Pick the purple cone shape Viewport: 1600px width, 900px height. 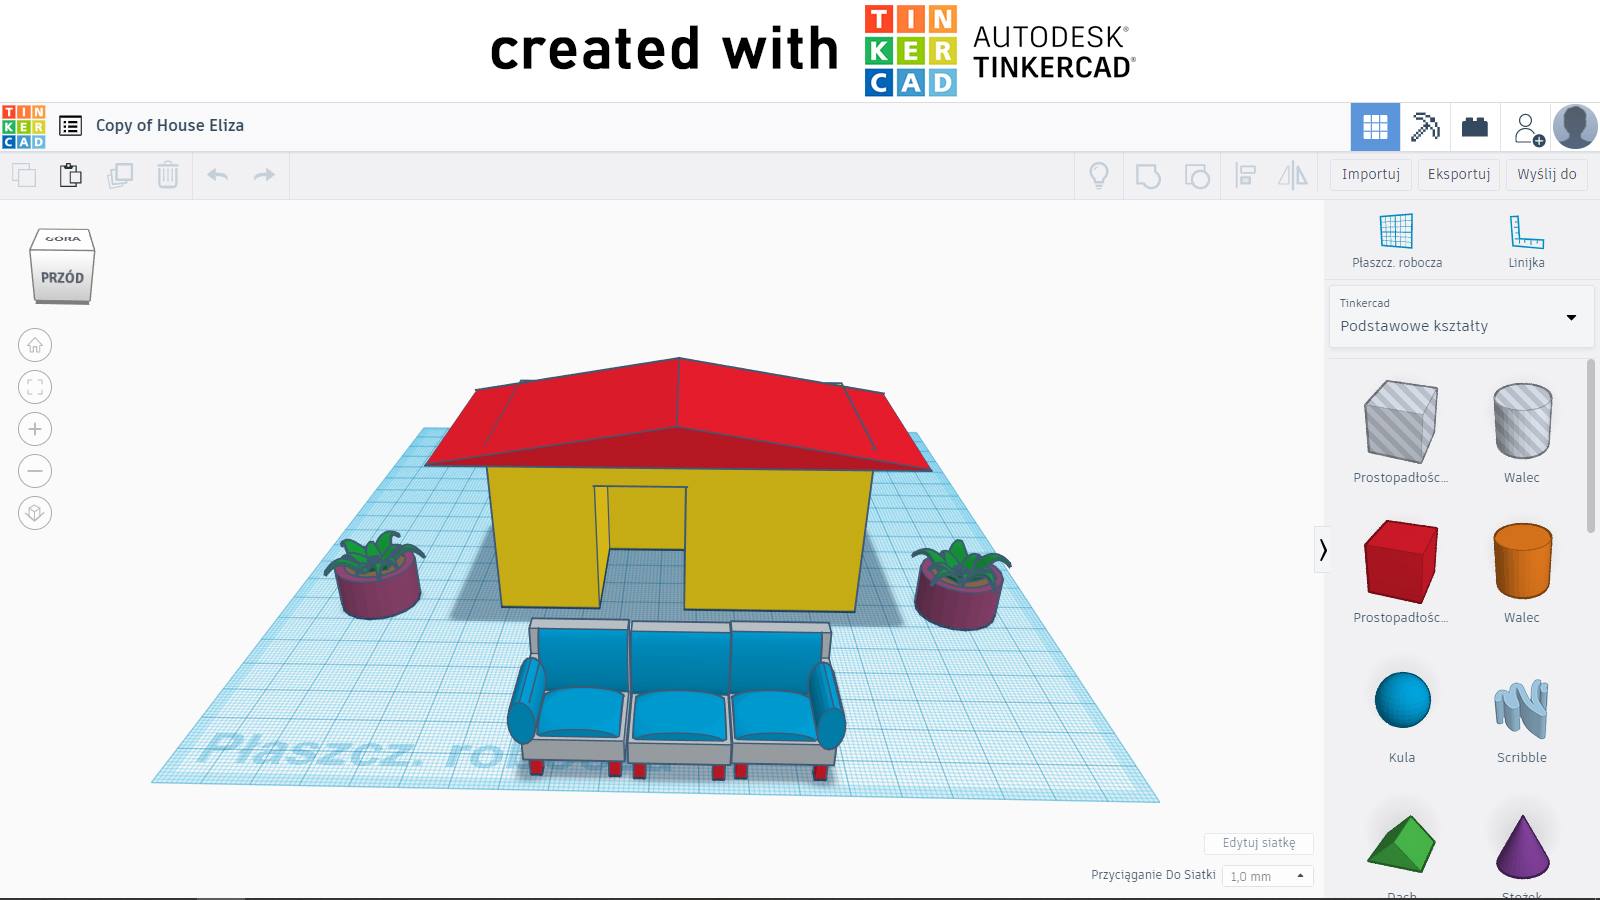pos(1522,848)
